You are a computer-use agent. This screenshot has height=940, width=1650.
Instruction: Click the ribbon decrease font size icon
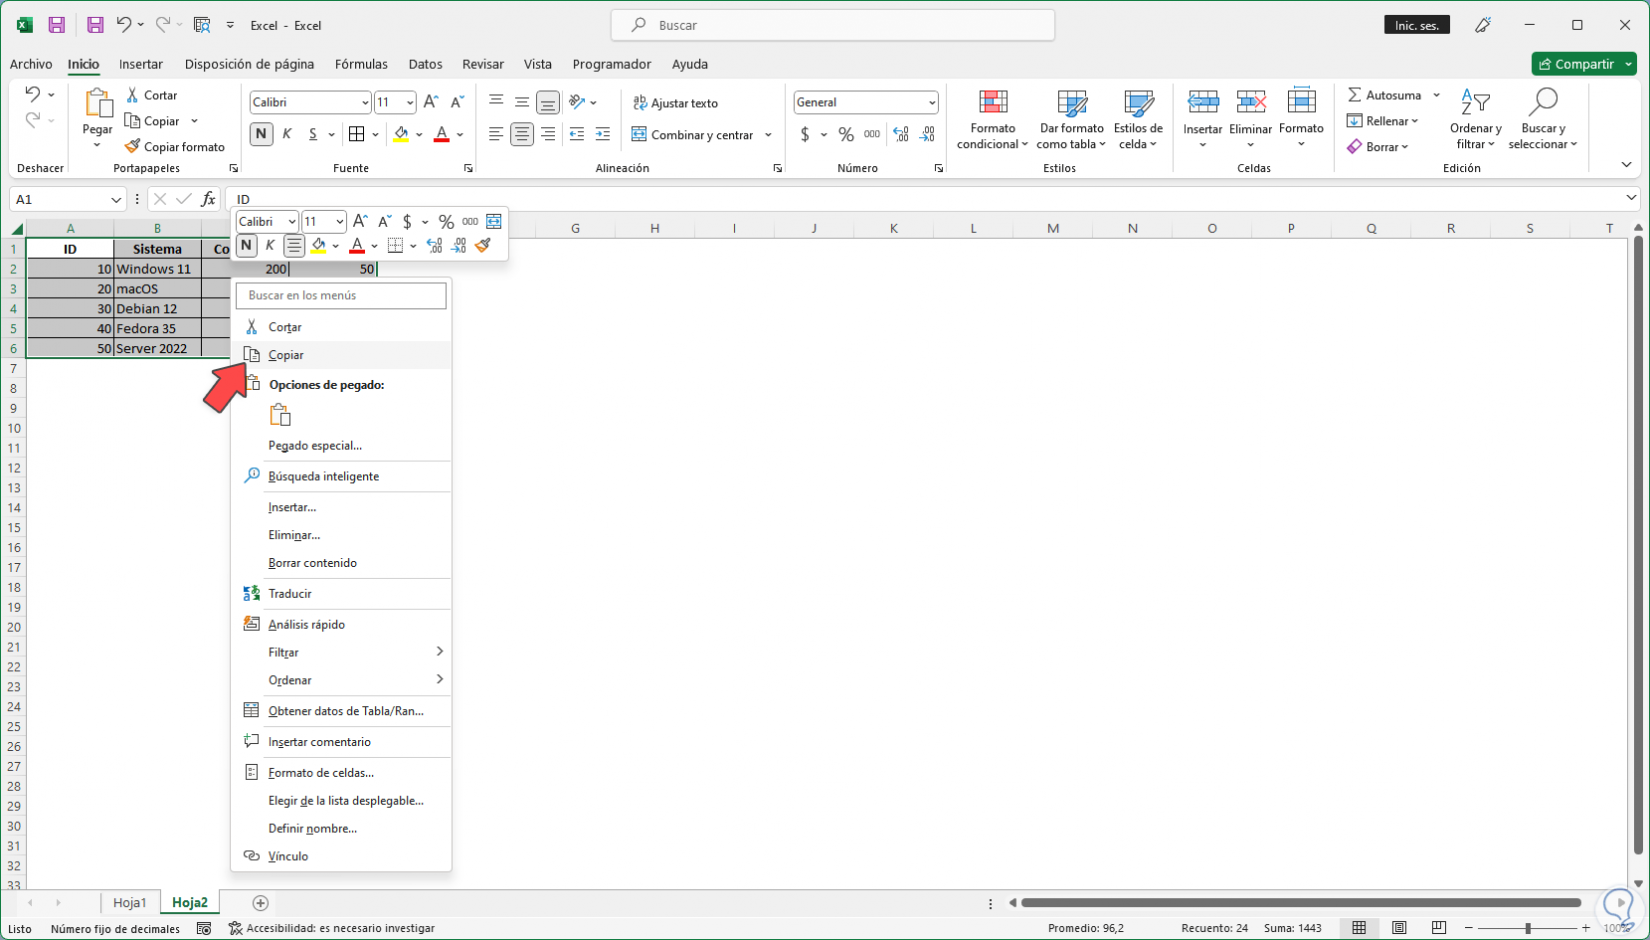(457, 102)
